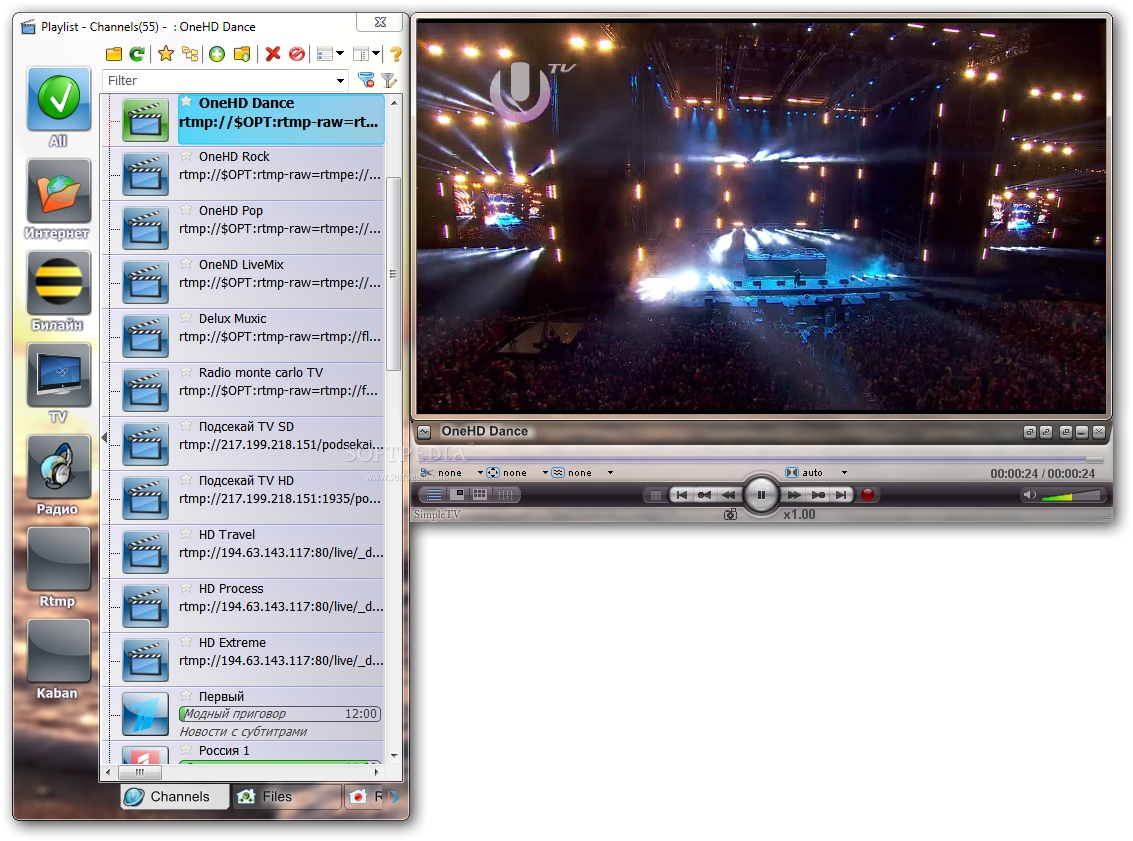Adjust the volume level slider
Image resolution: width=1133 pixels, height=841 pixels.
coord(1071,496)
